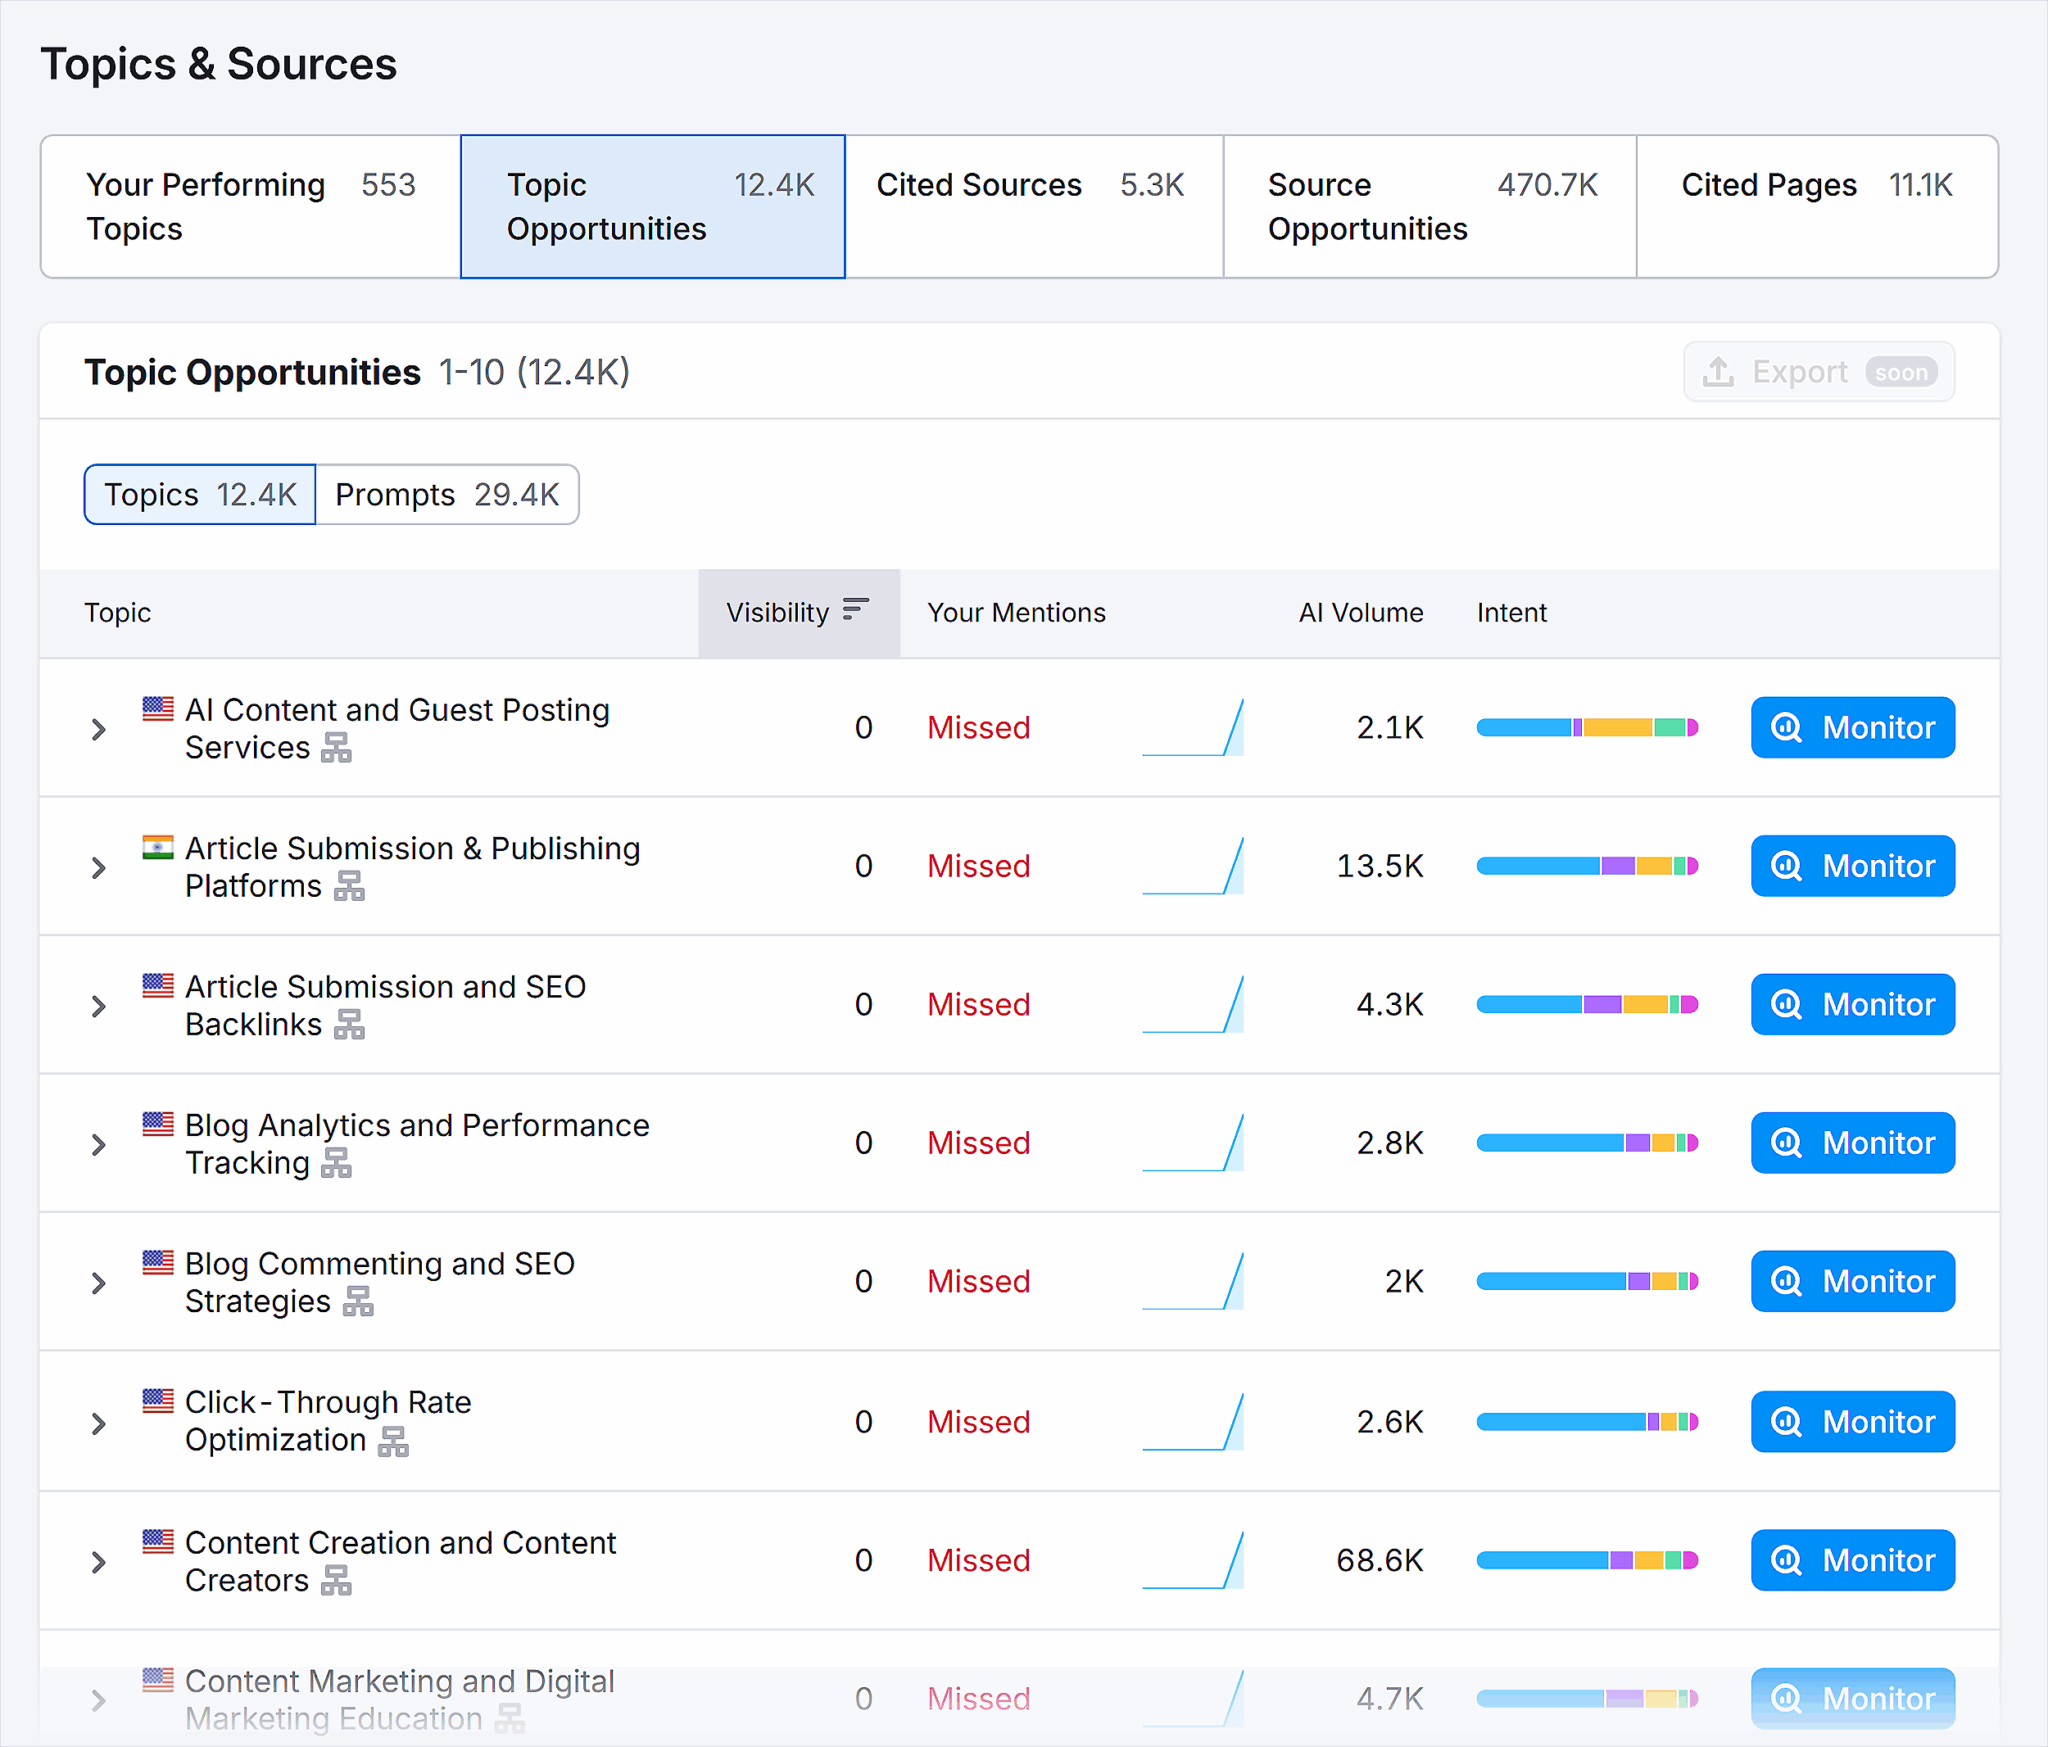
Task: Click US flag on Content Creation and Content Creators row
Action: click(x=158, y=1541)
